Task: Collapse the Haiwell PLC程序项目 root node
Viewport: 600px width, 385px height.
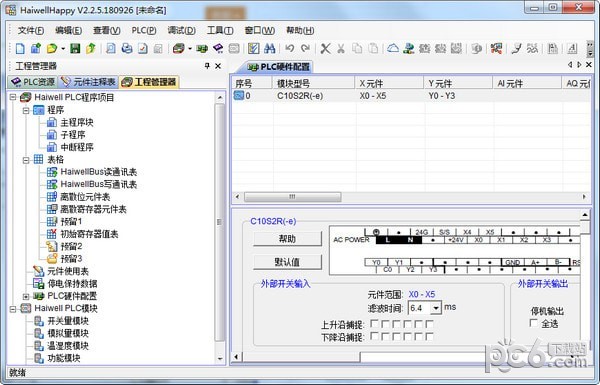Action: tap(13, 97)
